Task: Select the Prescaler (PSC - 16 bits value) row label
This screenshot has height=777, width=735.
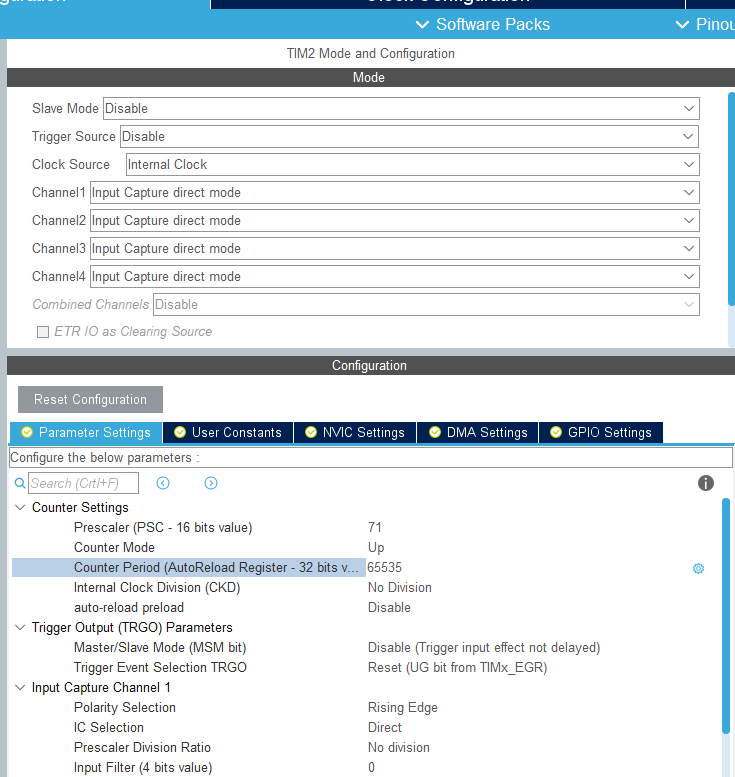Action: pos(163,527)
